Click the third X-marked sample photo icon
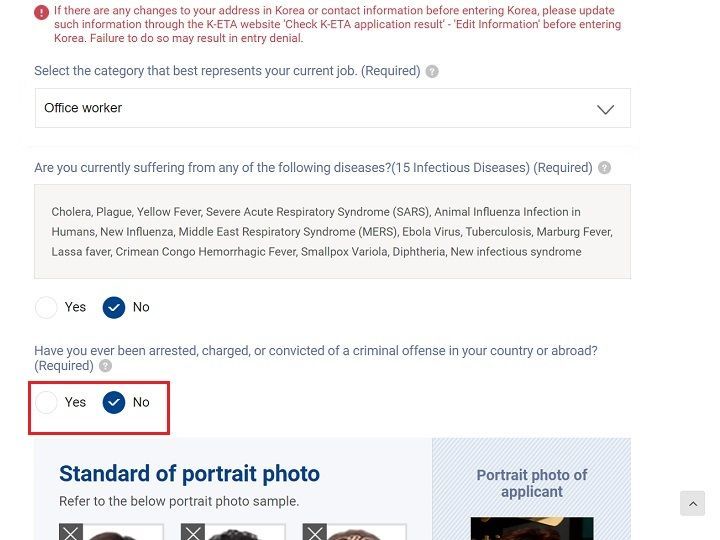 pos(315,532)
